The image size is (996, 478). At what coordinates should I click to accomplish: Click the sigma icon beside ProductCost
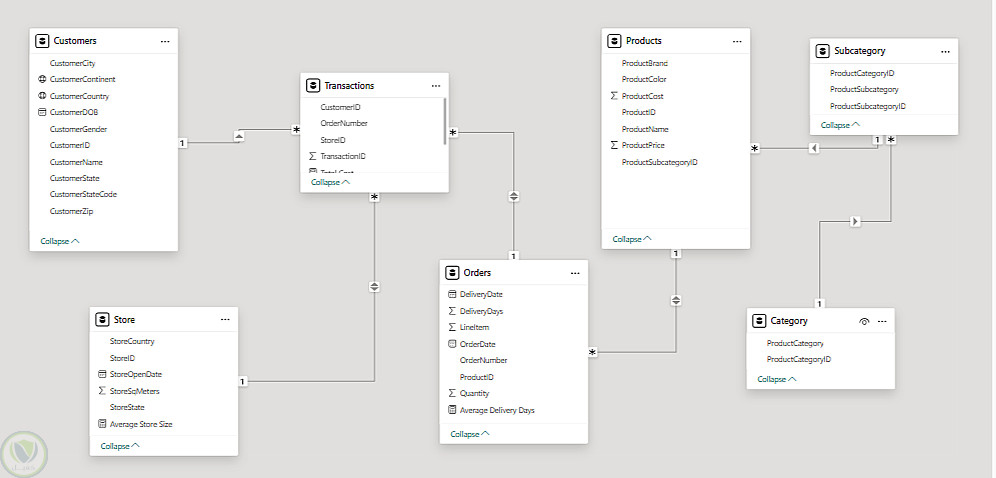click(x=614, y=96)
